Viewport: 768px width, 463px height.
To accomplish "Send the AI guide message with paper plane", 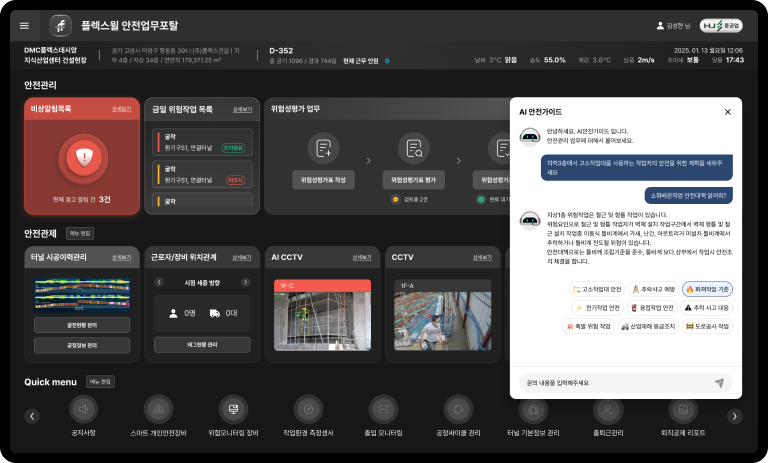I will 719,383.
